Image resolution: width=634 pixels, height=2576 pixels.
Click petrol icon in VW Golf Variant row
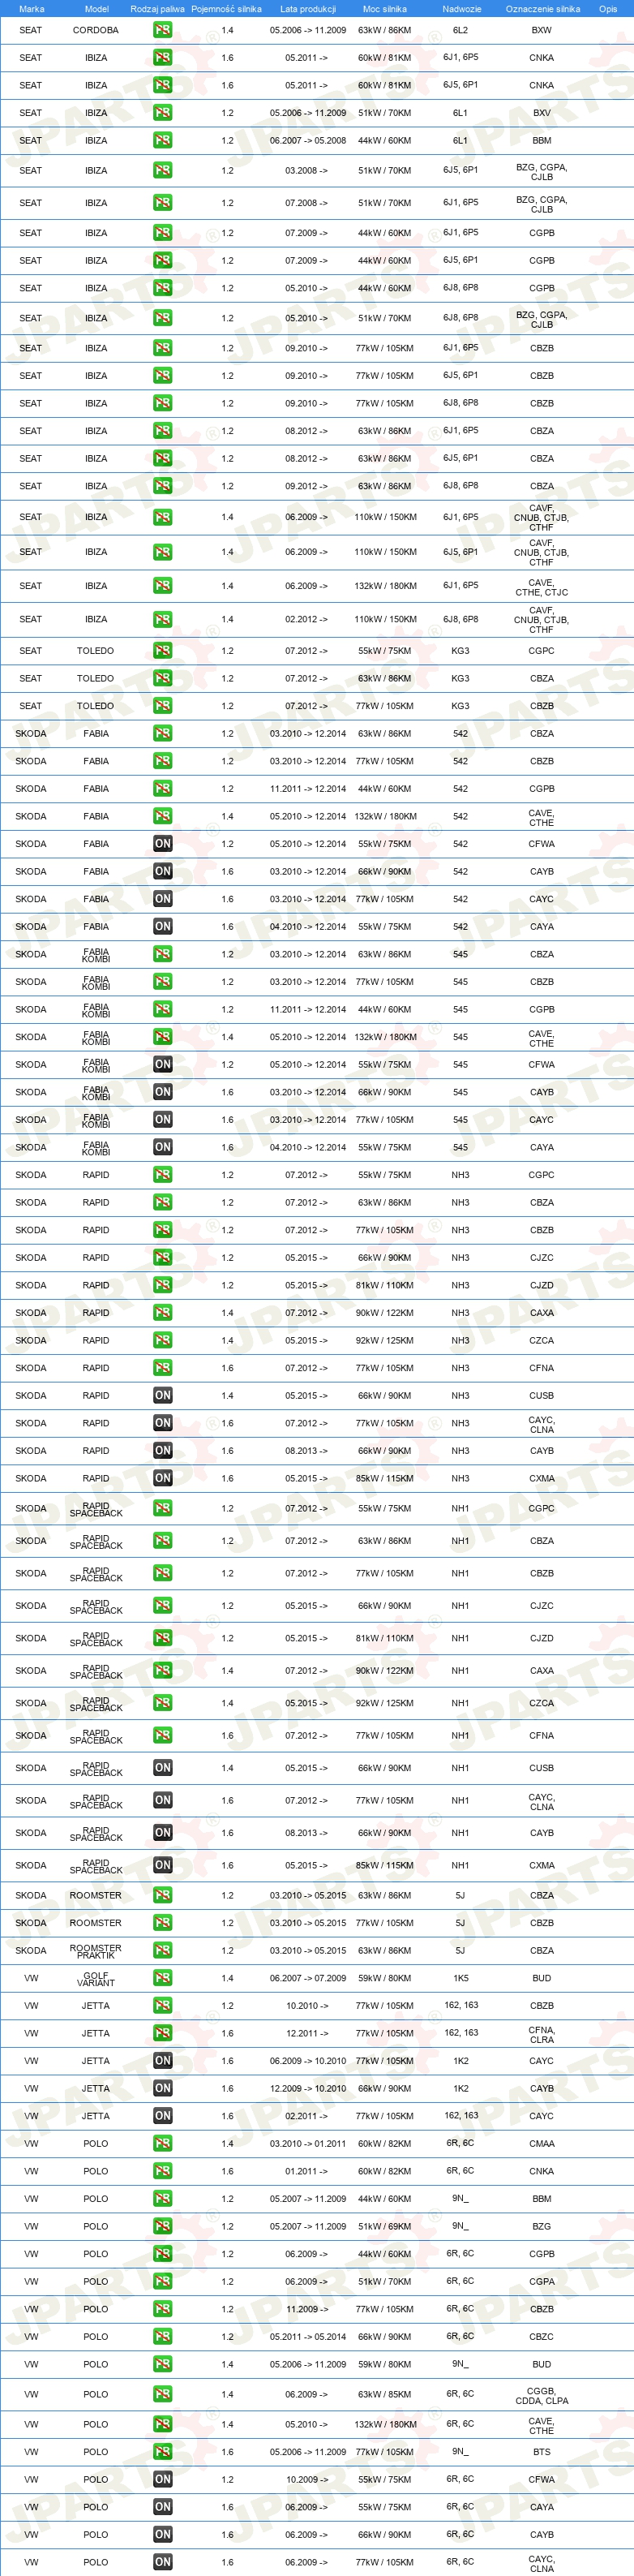pos(162,1978)
